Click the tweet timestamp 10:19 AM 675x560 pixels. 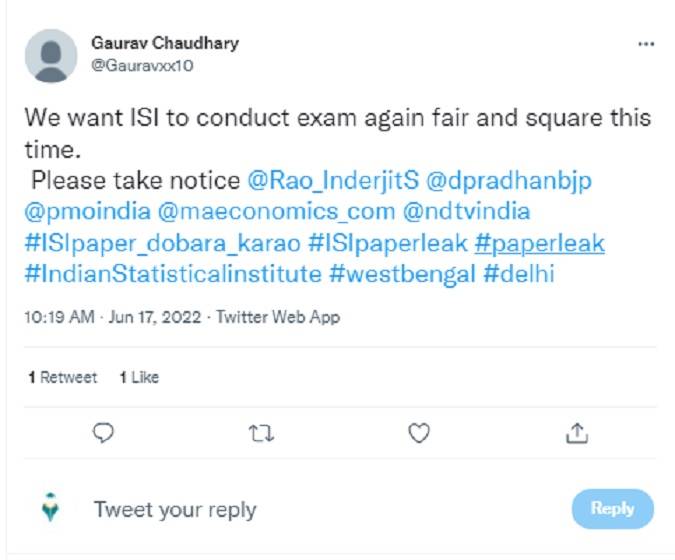coord(59,317)
